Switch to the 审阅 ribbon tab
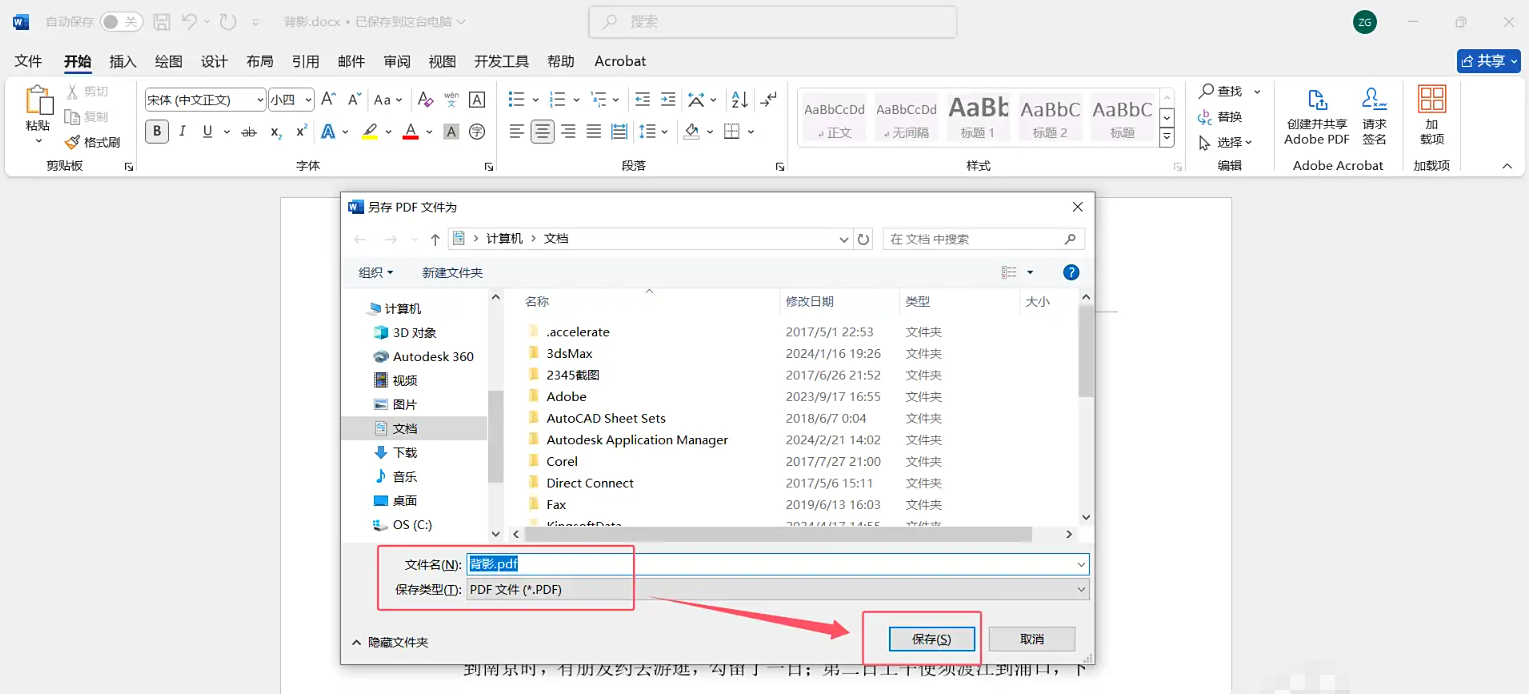Viewport: 1529px width, 694px height. pos(396,61)
